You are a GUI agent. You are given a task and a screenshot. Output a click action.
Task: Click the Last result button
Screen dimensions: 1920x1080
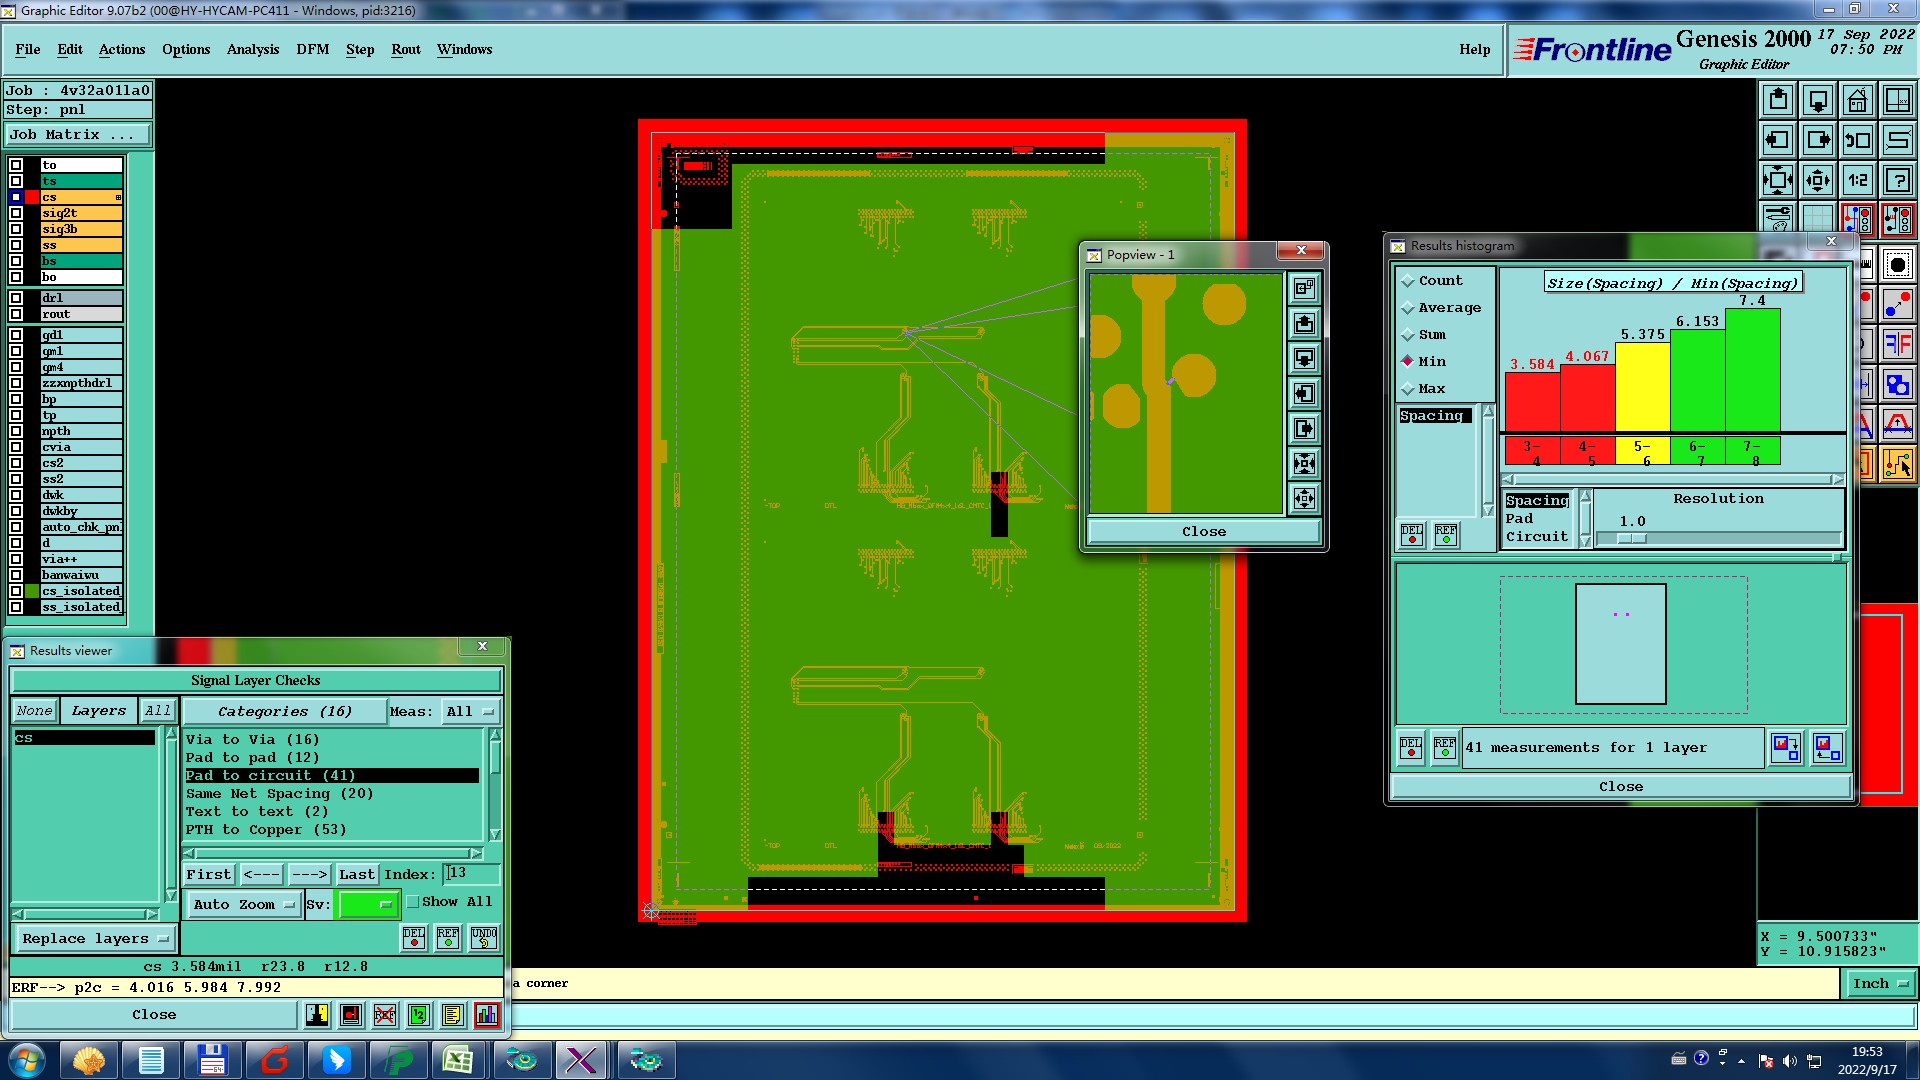tap(356, 875)
